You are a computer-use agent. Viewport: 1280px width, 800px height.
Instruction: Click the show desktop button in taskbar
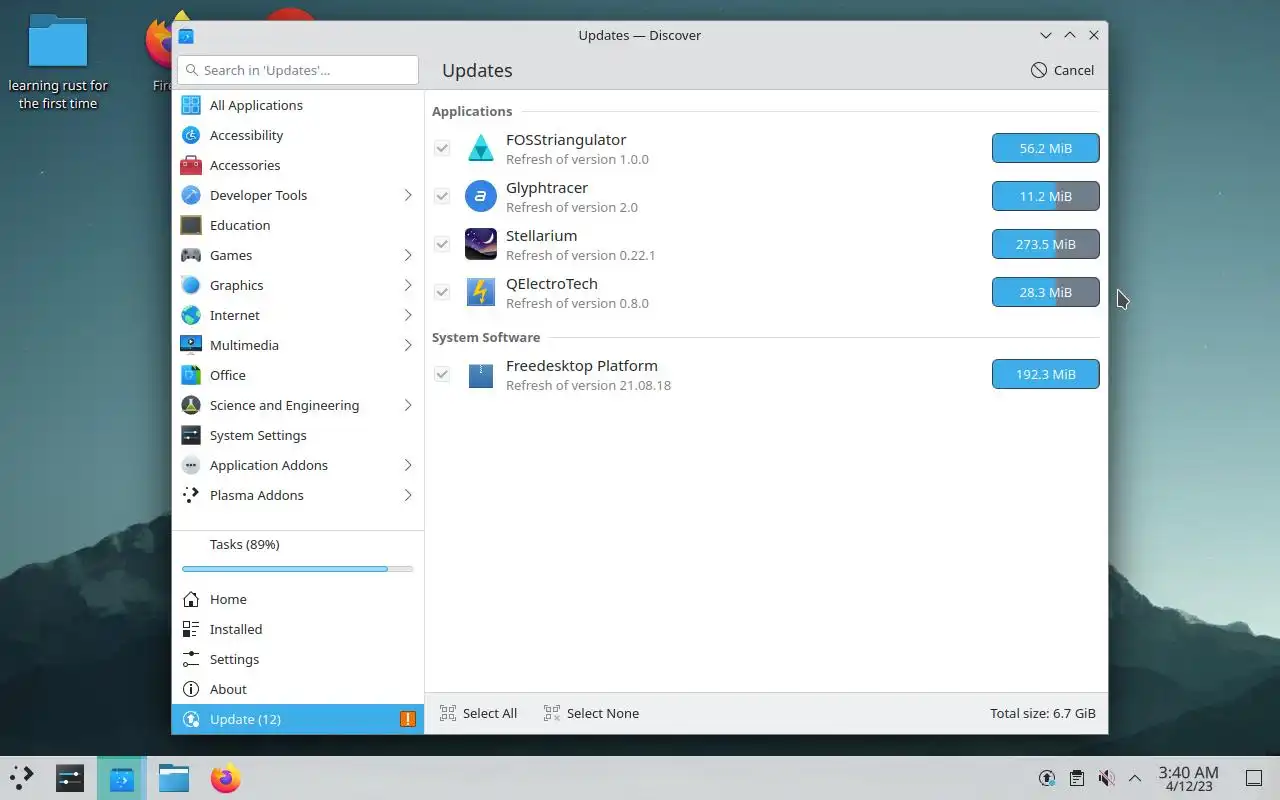[1254, 778]
